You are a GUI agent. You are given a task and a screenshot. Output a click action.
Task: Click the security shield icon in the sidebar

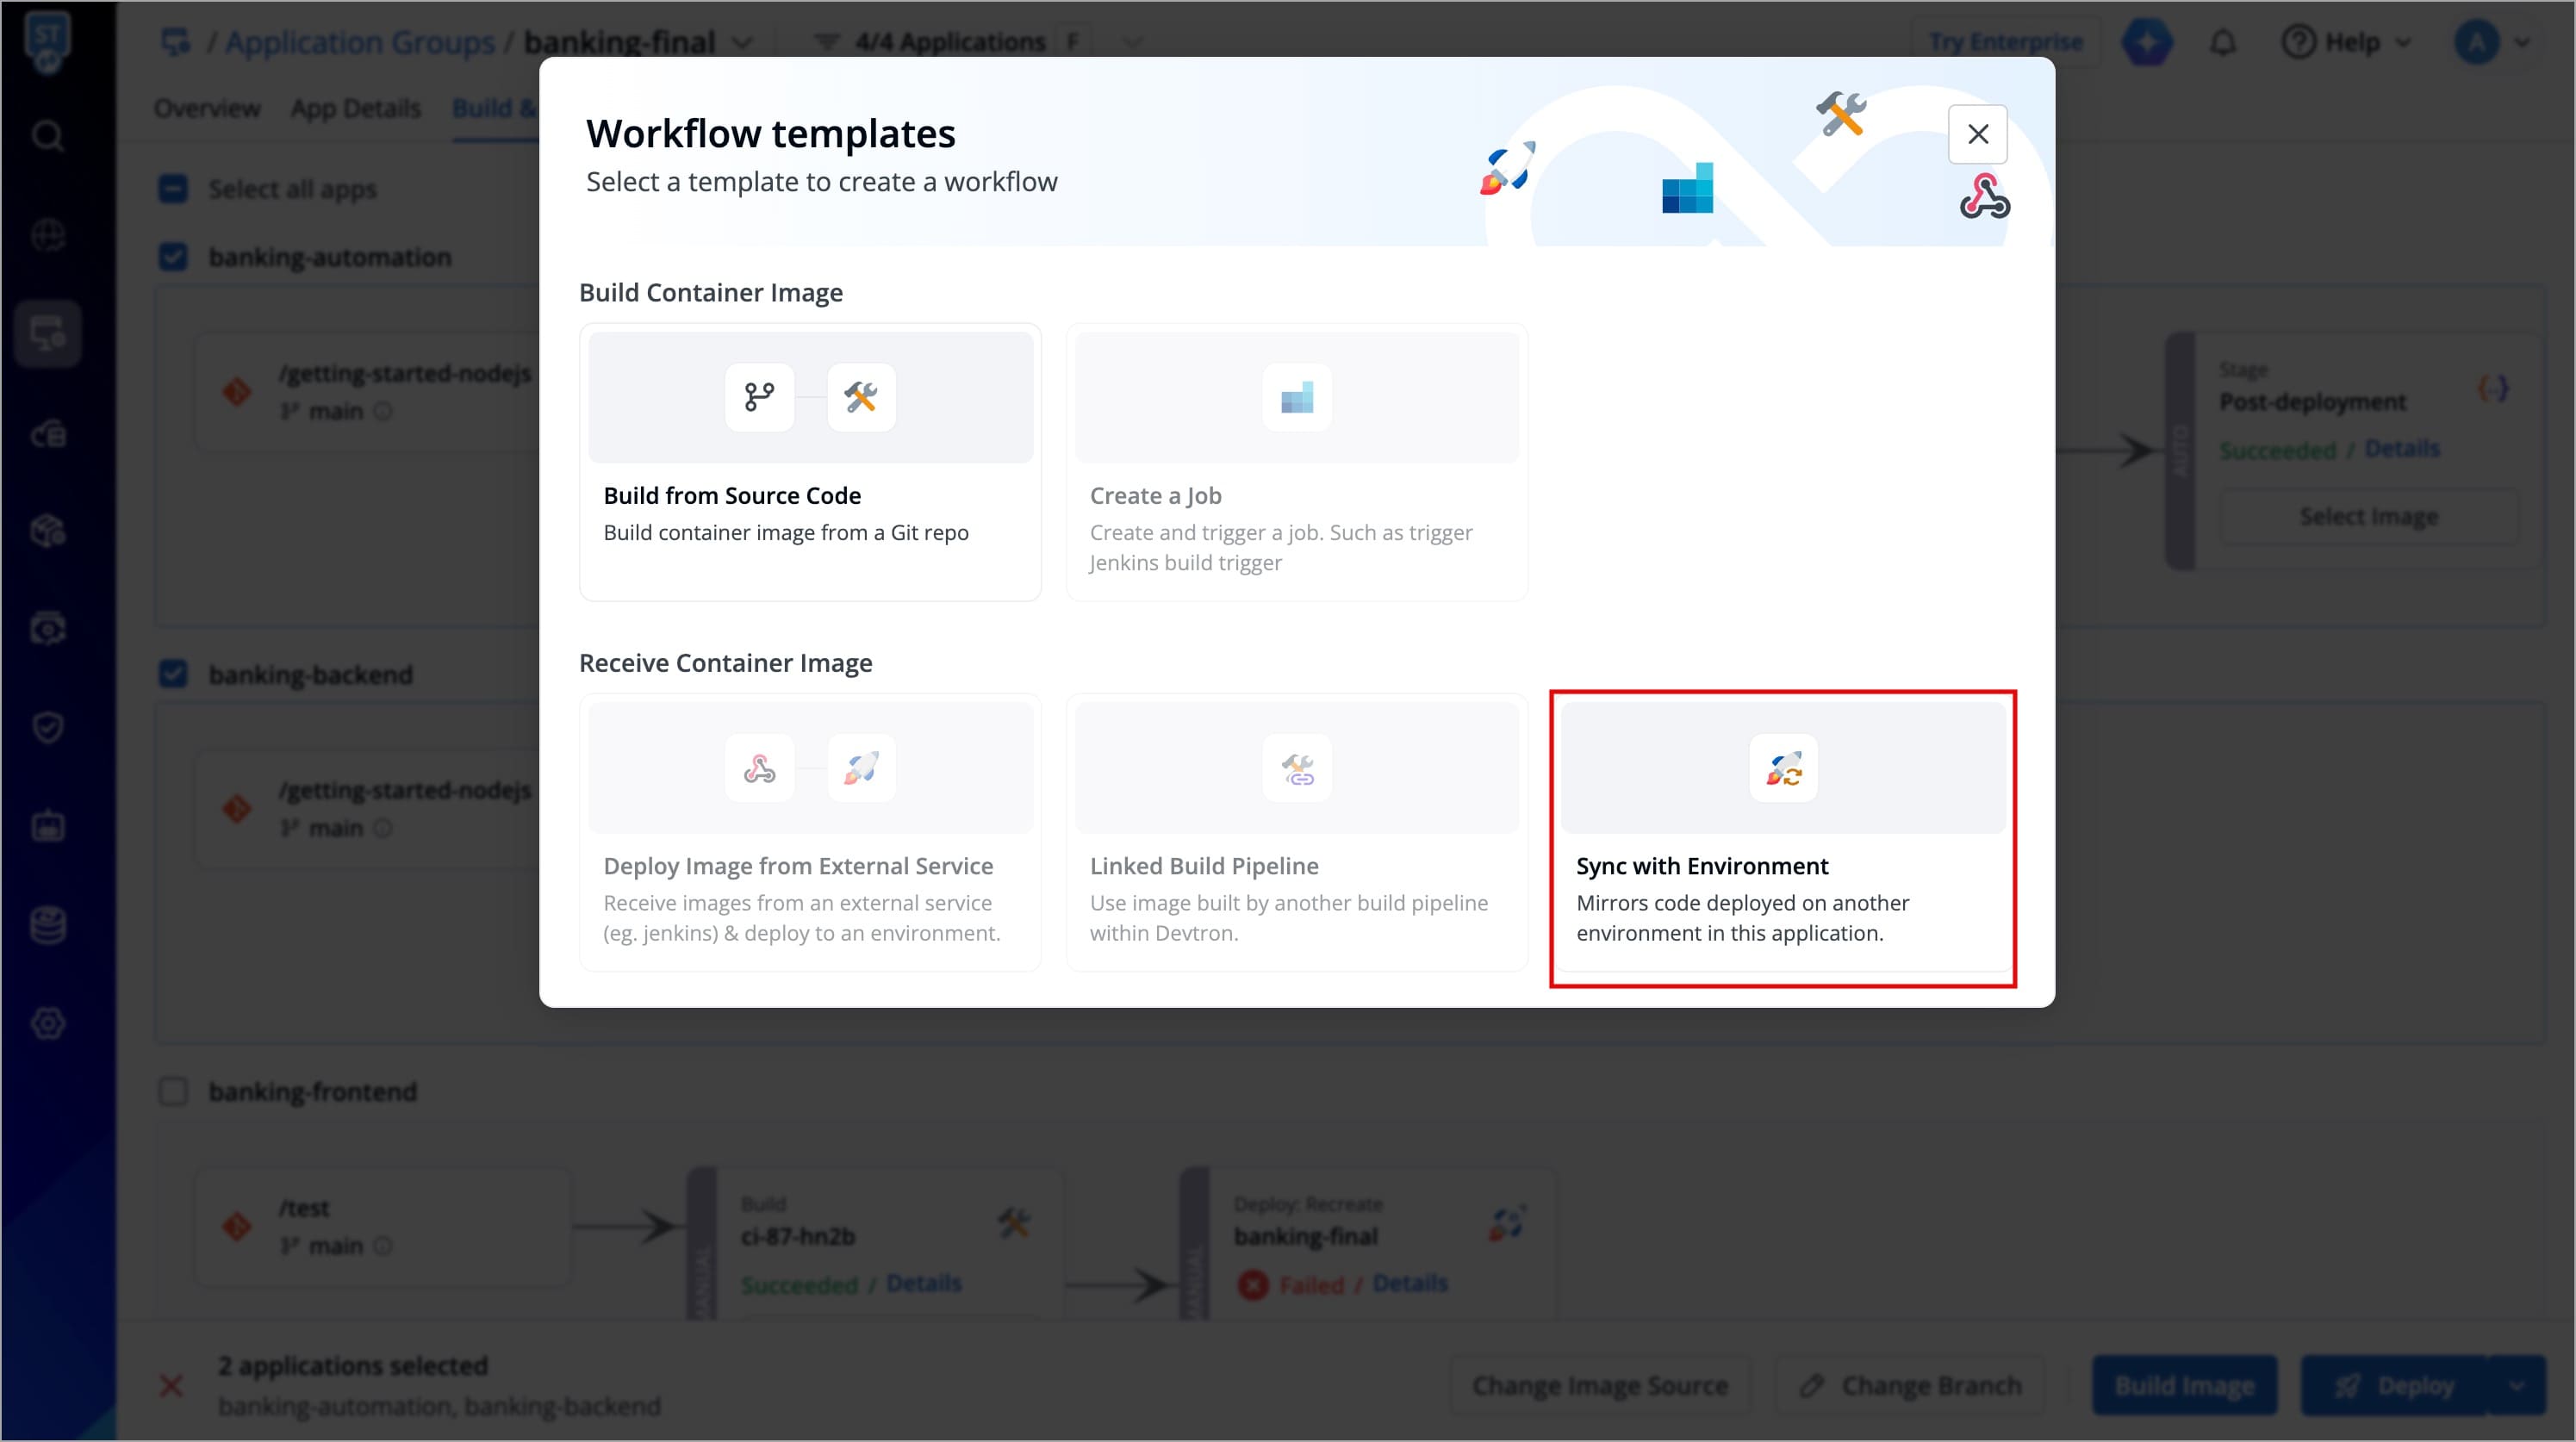pos(47,727)
